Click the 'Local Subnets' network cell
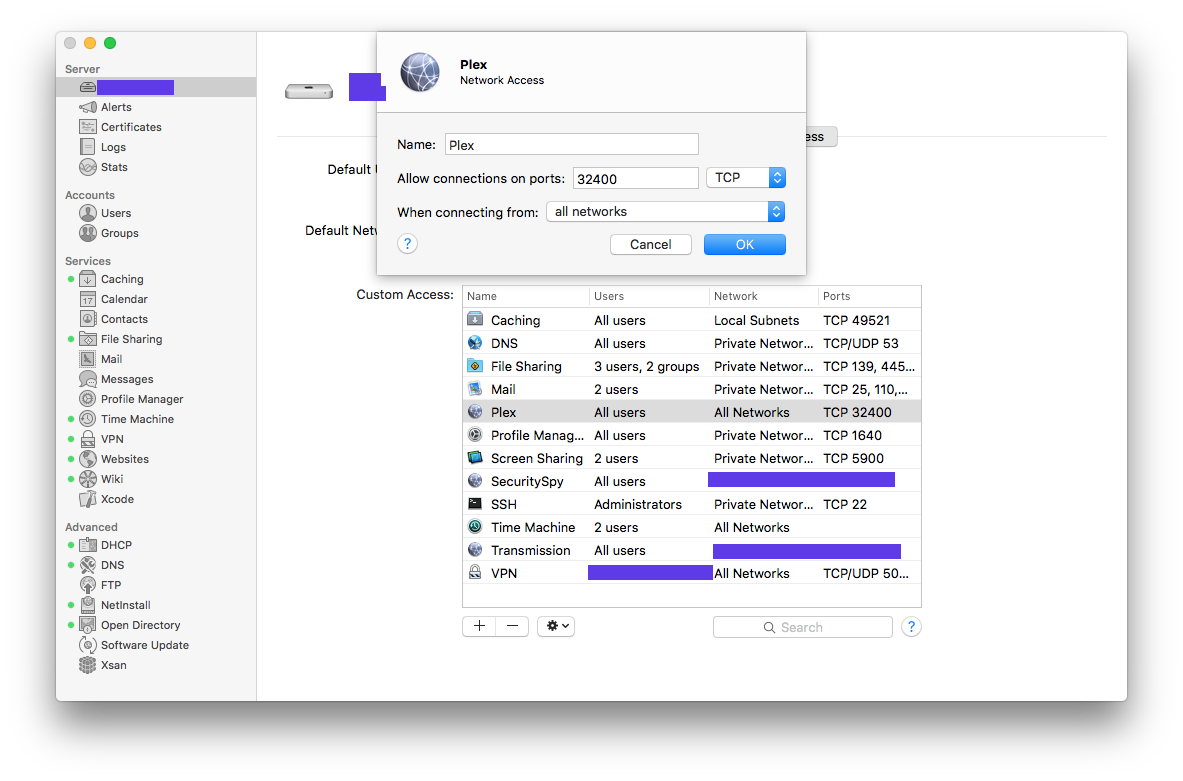The image size is (1183, 781). (756, 320)
